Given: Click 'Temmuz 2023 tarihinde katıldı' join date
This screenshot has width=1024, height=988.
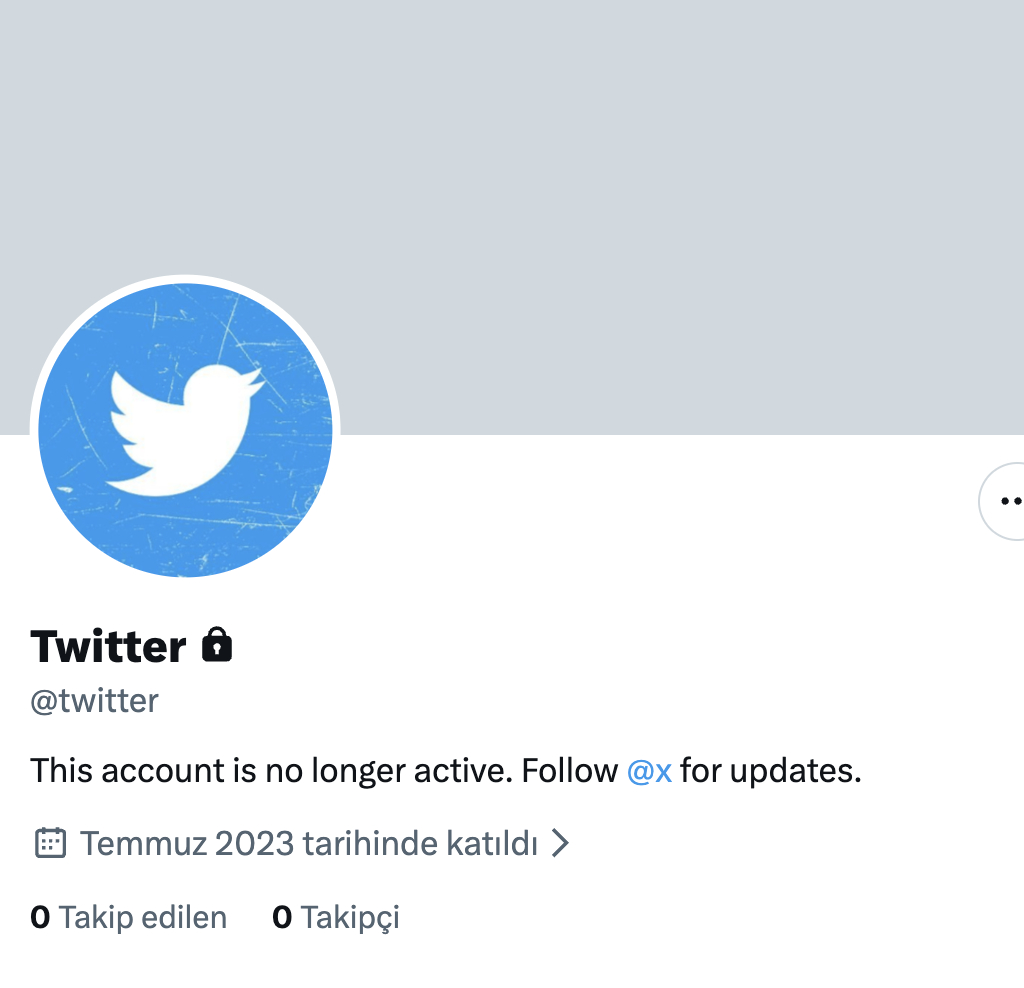Looking at the screenshot, I should (309, 843).
